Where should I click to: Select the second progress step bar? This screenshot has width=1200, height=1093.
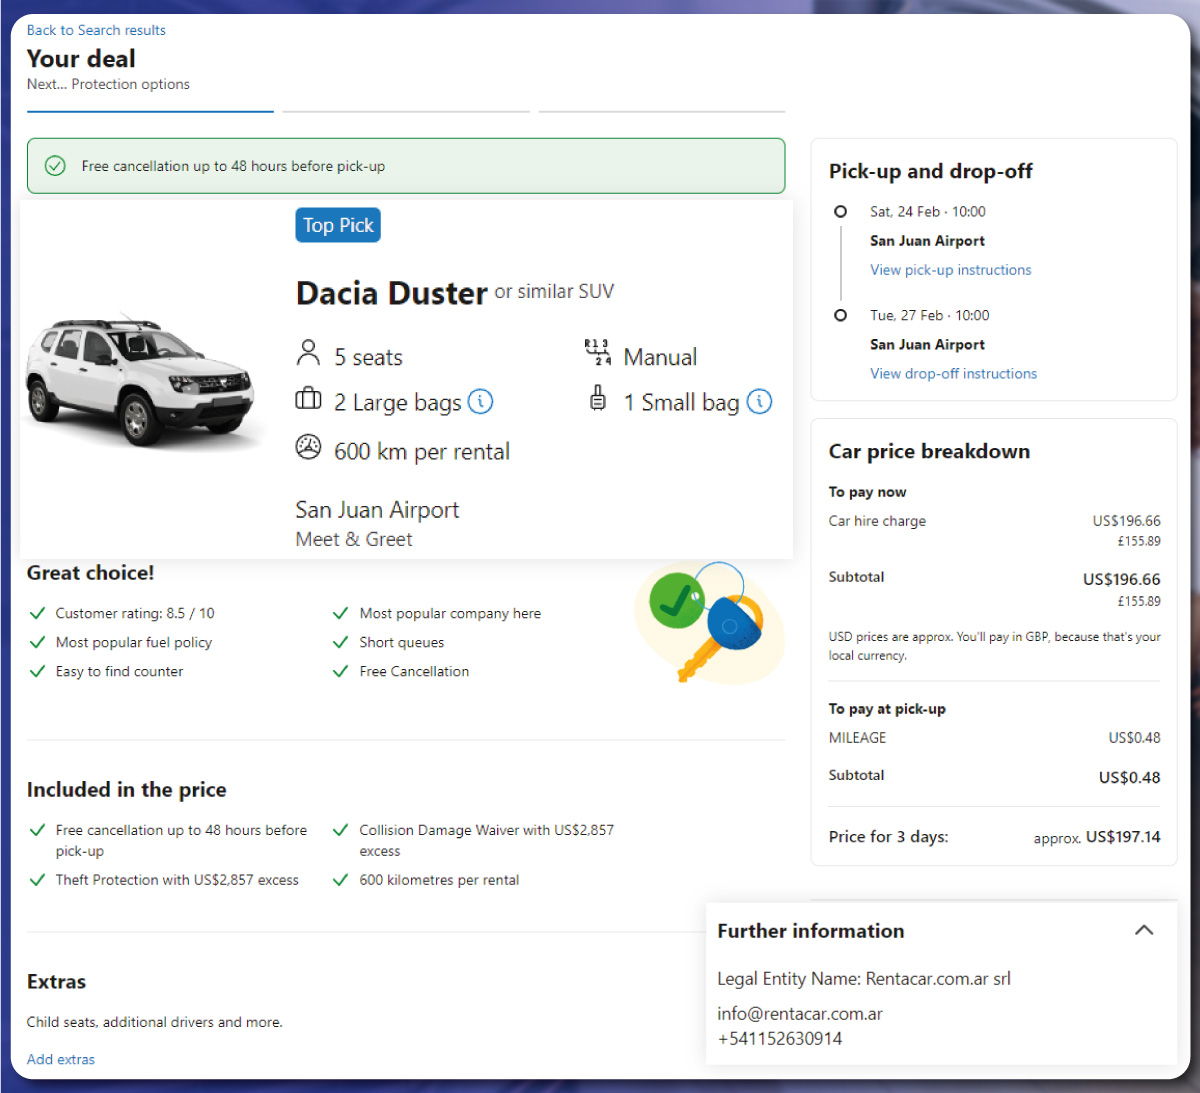[406, 111]
